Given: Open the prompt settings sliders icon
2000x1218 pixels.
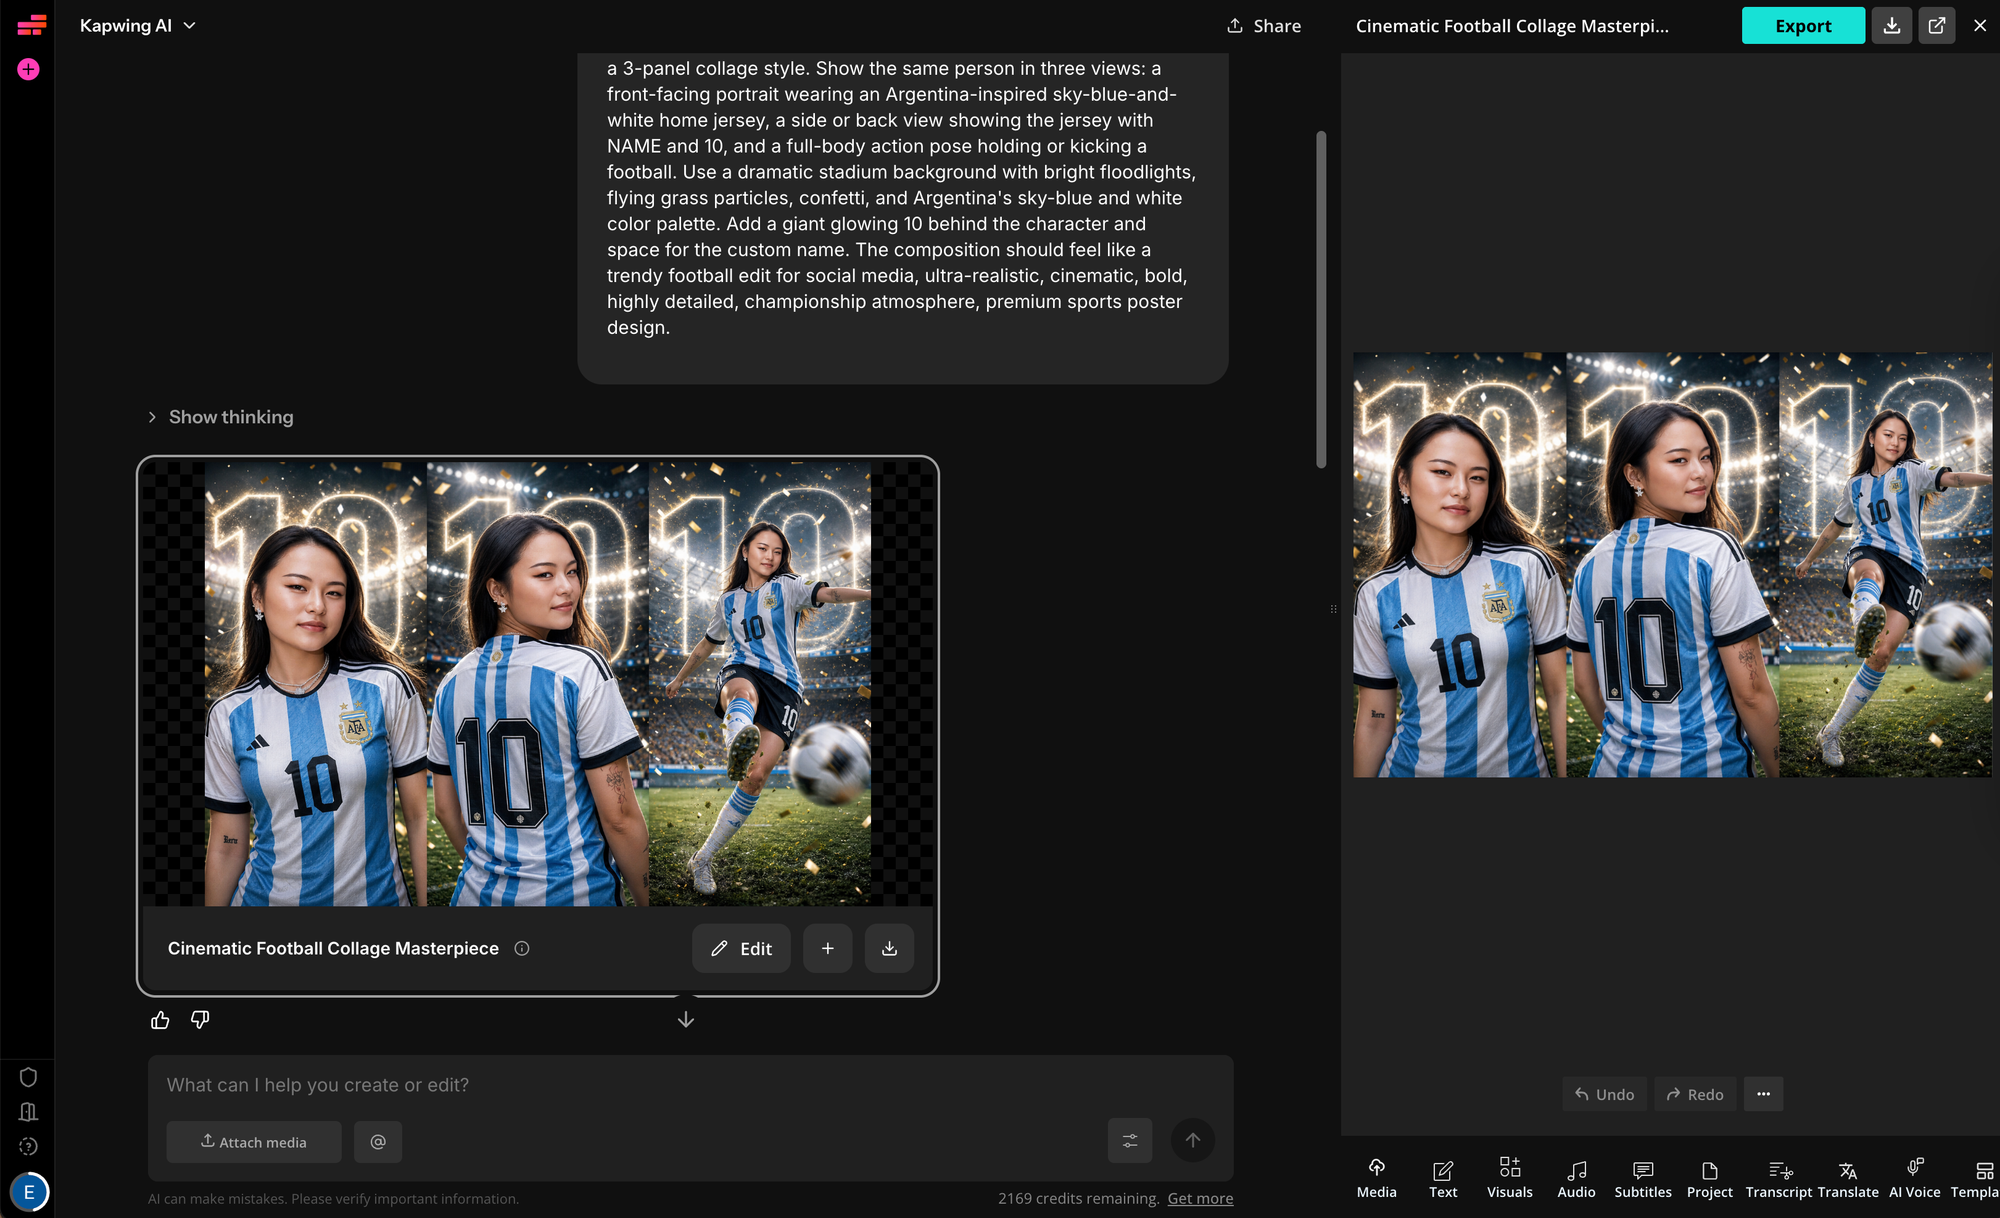Looking at the screenshot, I should pos(1130,1141).
